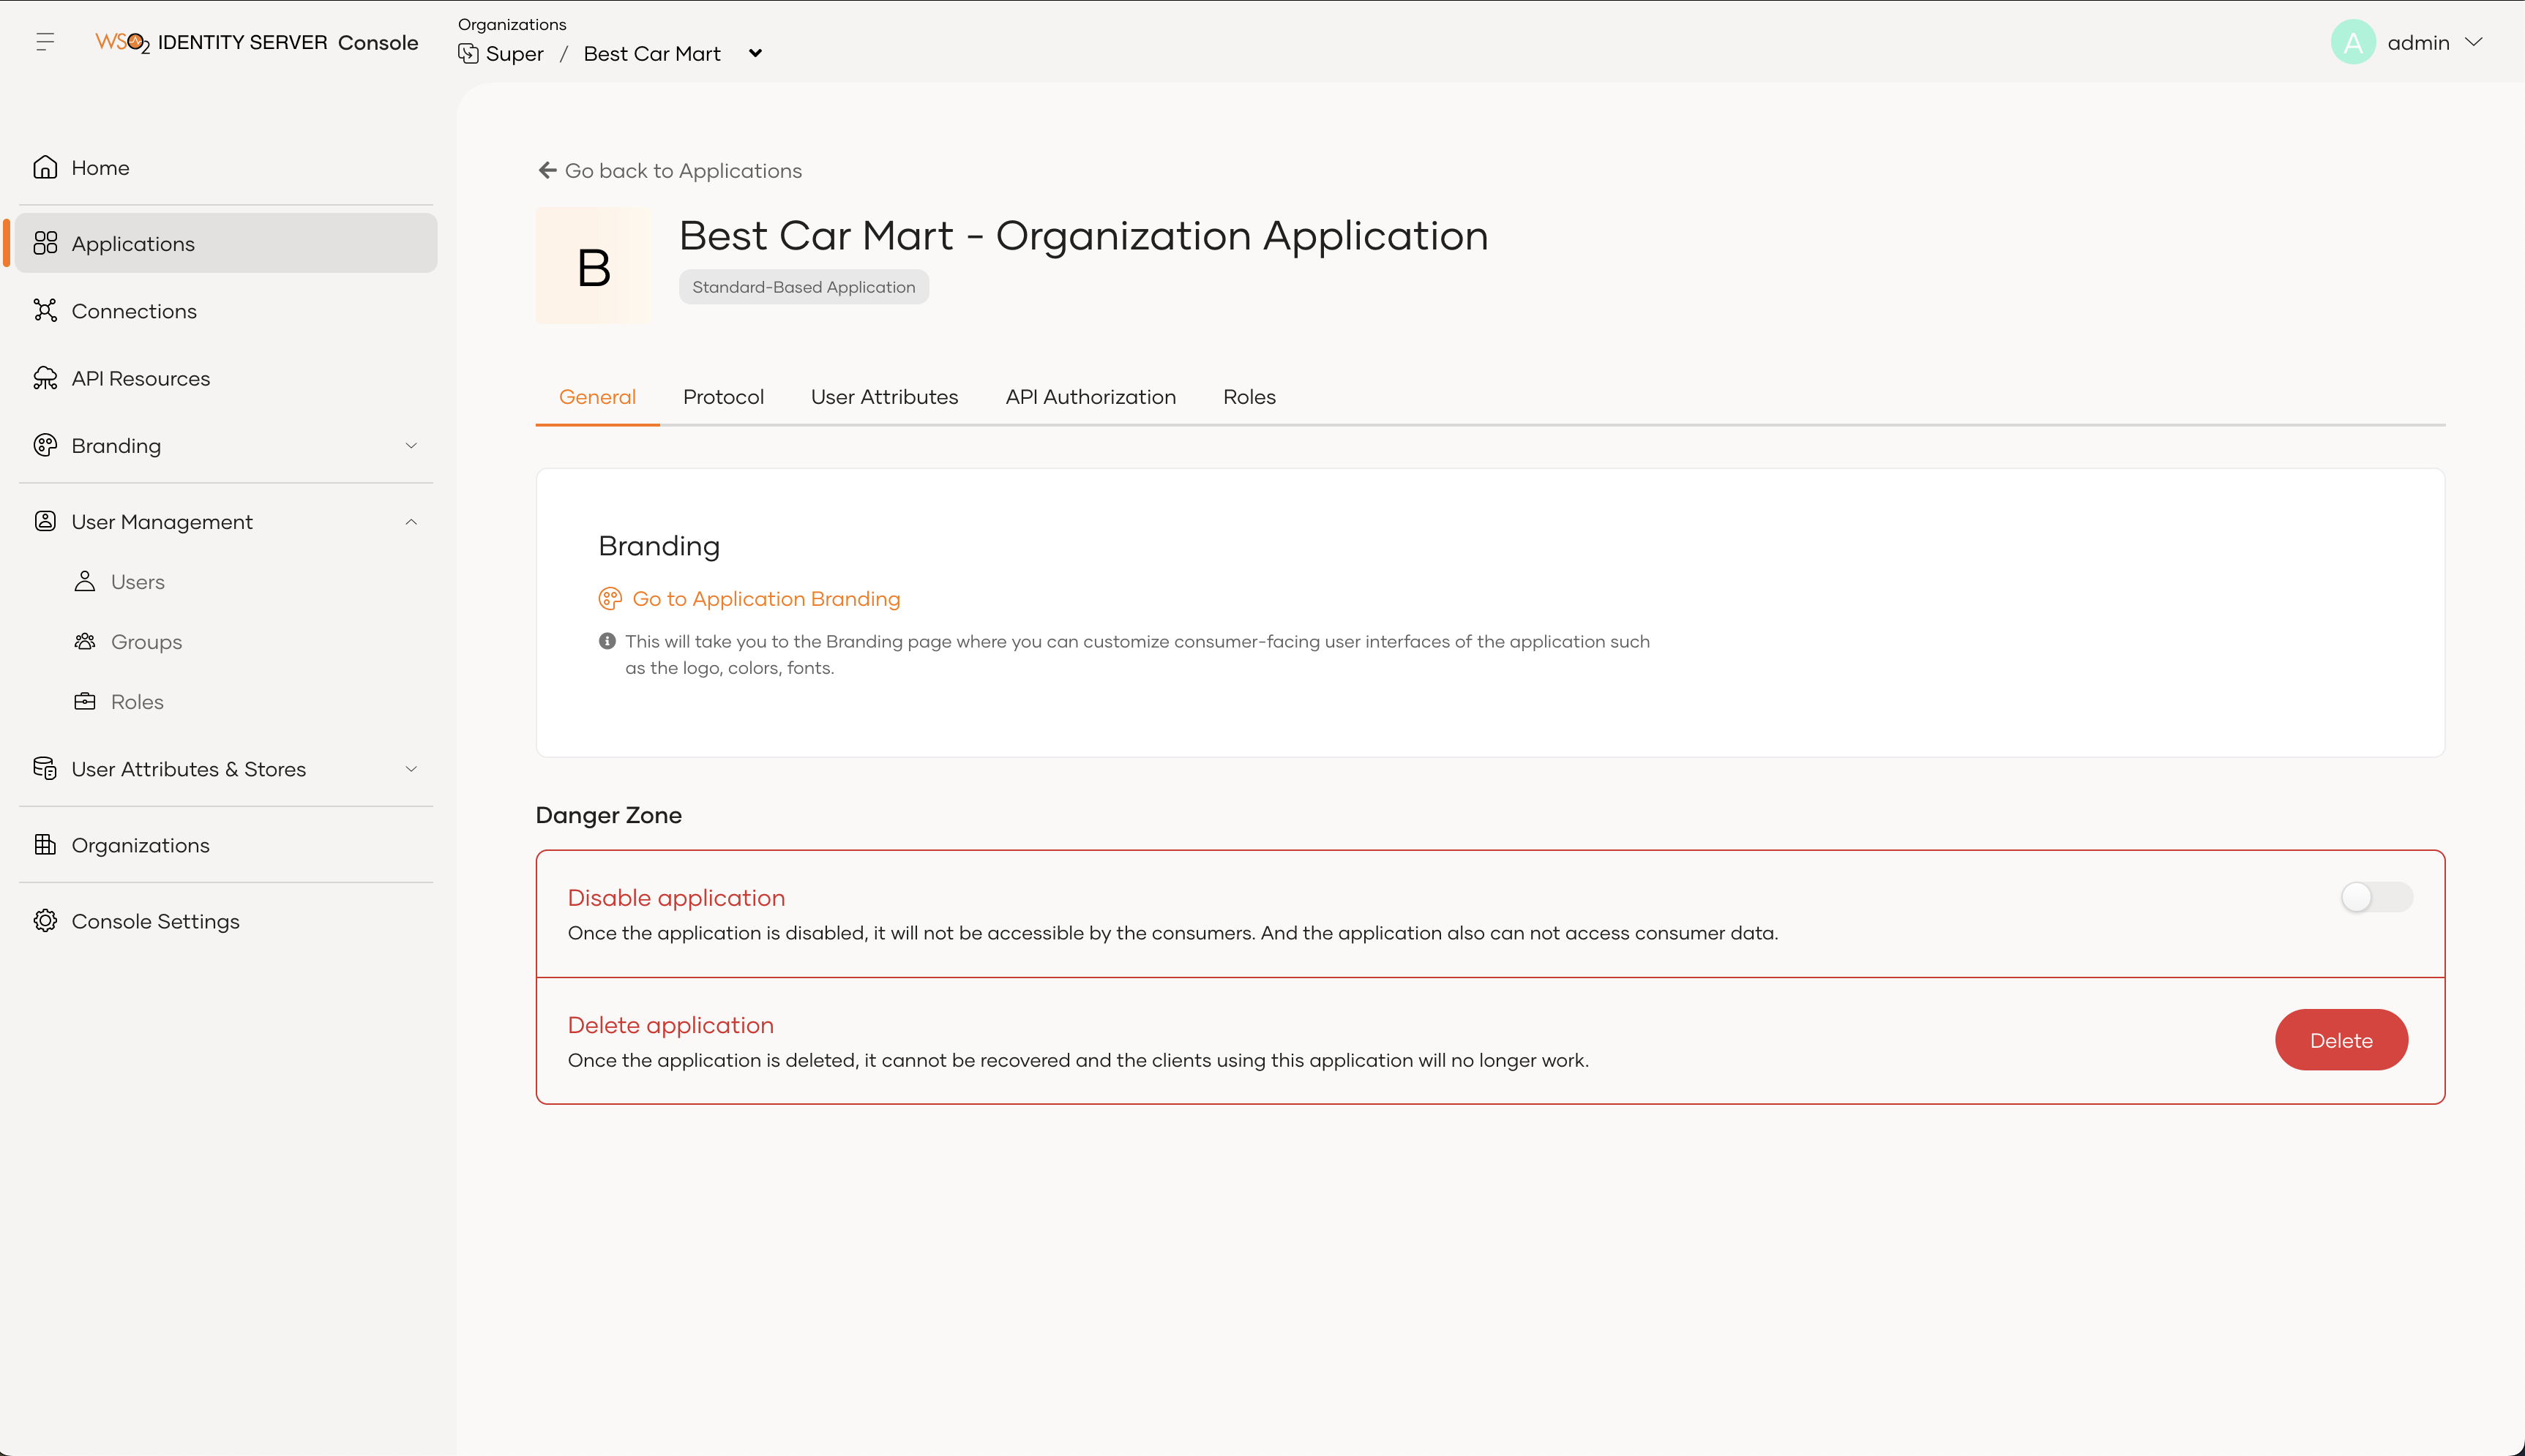This screenshot has width=2525, height=1456.
Task: Click the API Resources cloud icon
Action: click(45, 378)
